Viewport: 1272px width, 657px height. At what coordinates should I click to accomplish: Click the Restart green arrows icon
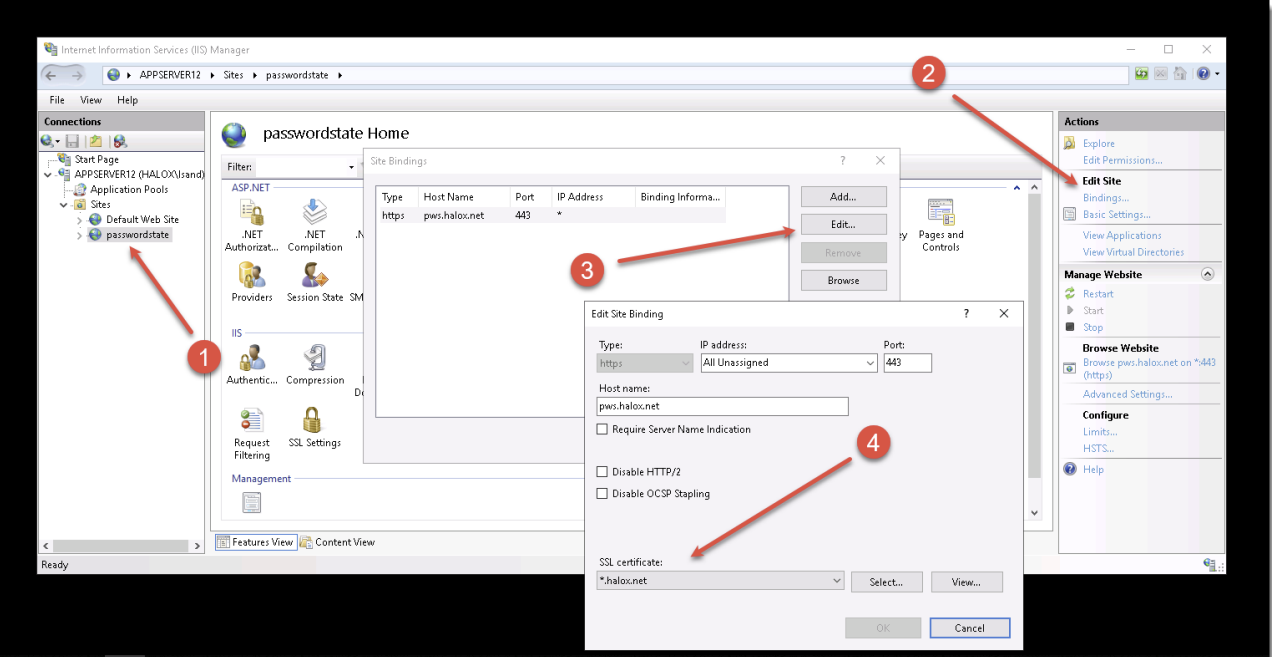coord(1070,294)
